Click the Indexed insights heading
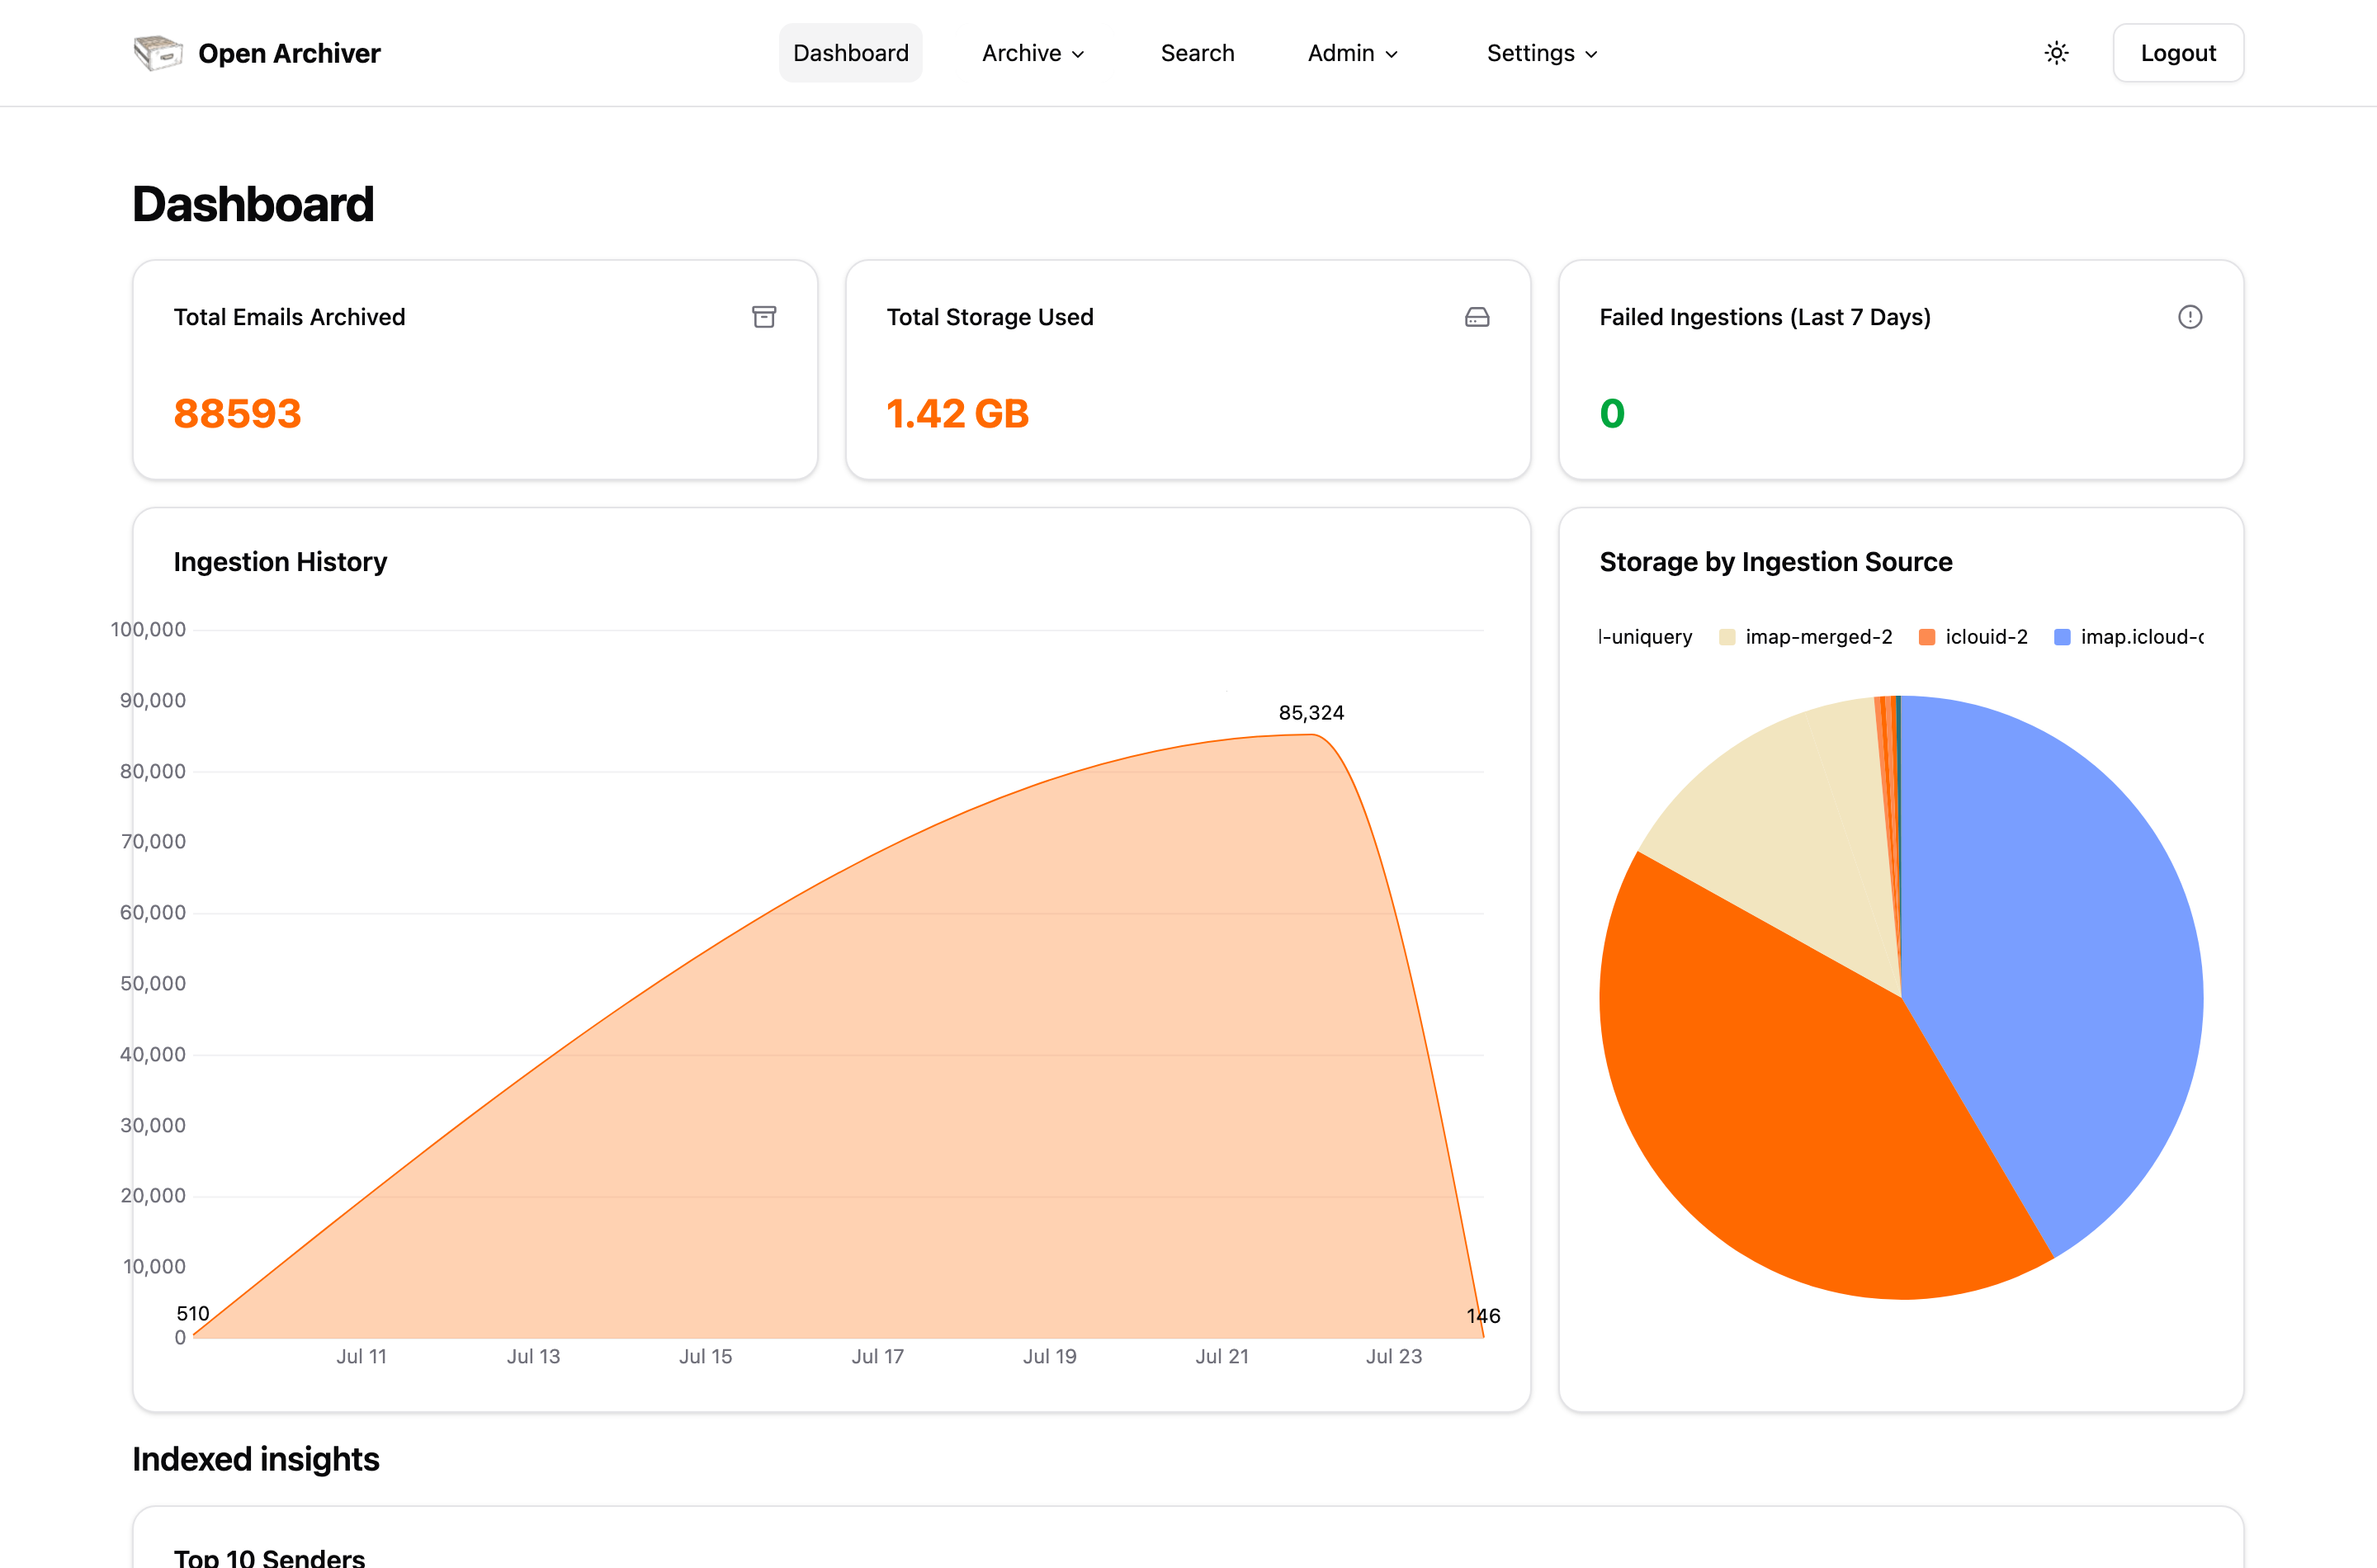Screen dimensions: 2377x1568 coord(256,1459)
